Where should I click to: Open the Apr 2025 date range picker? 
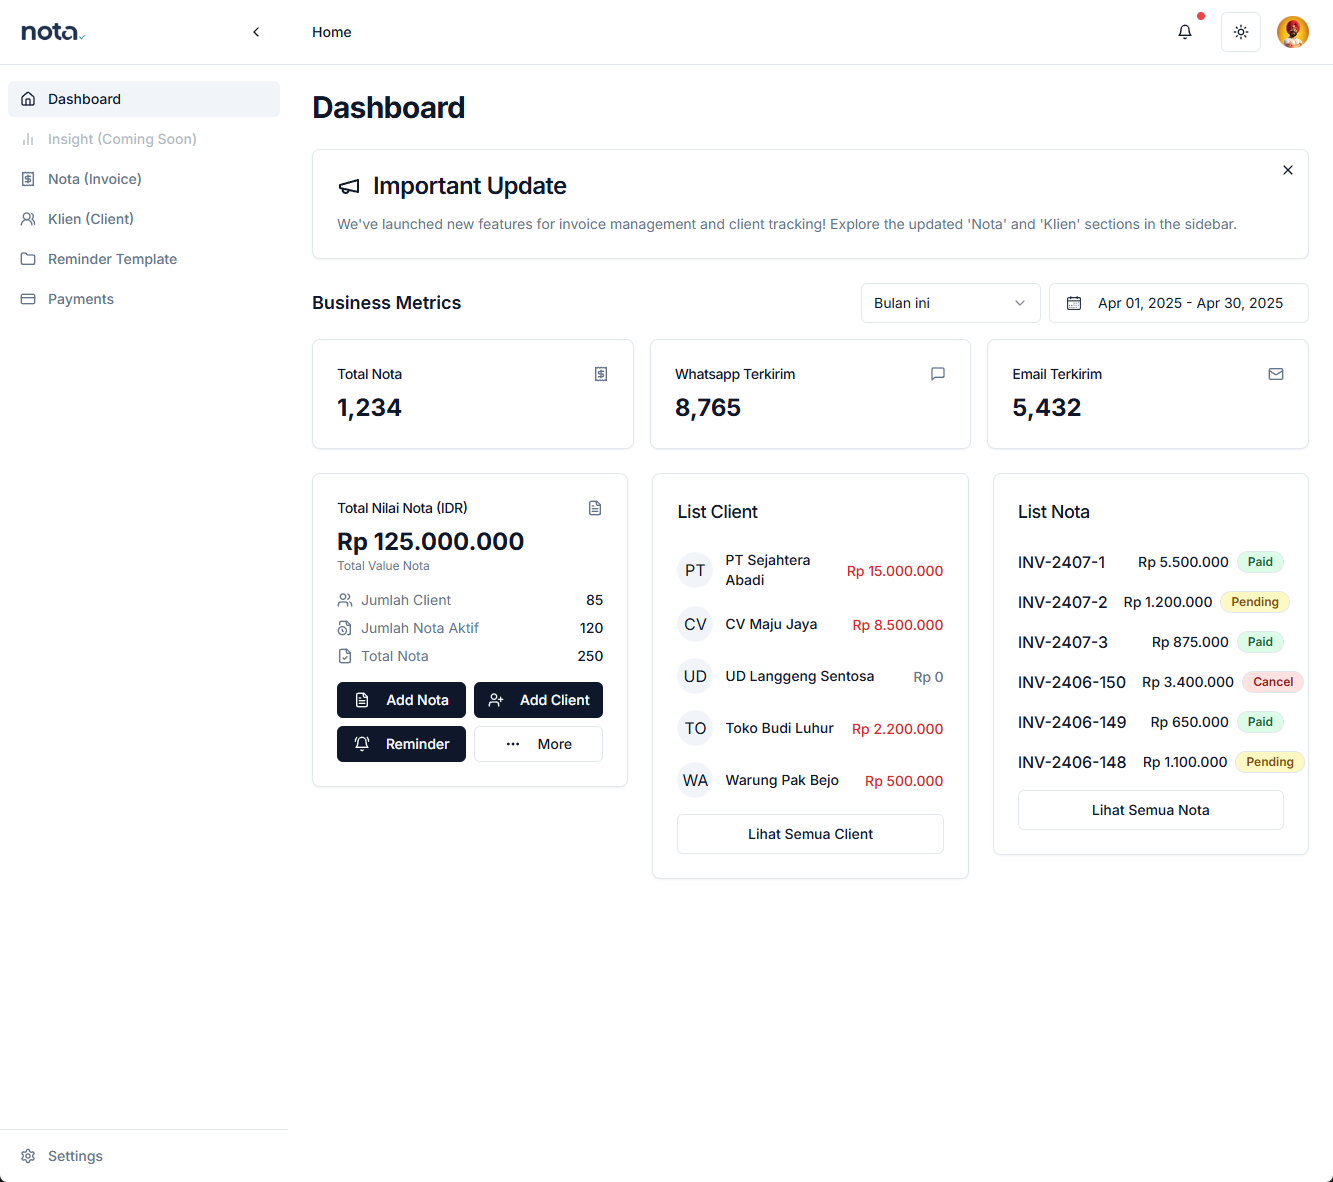click(x=1178, y=303)
